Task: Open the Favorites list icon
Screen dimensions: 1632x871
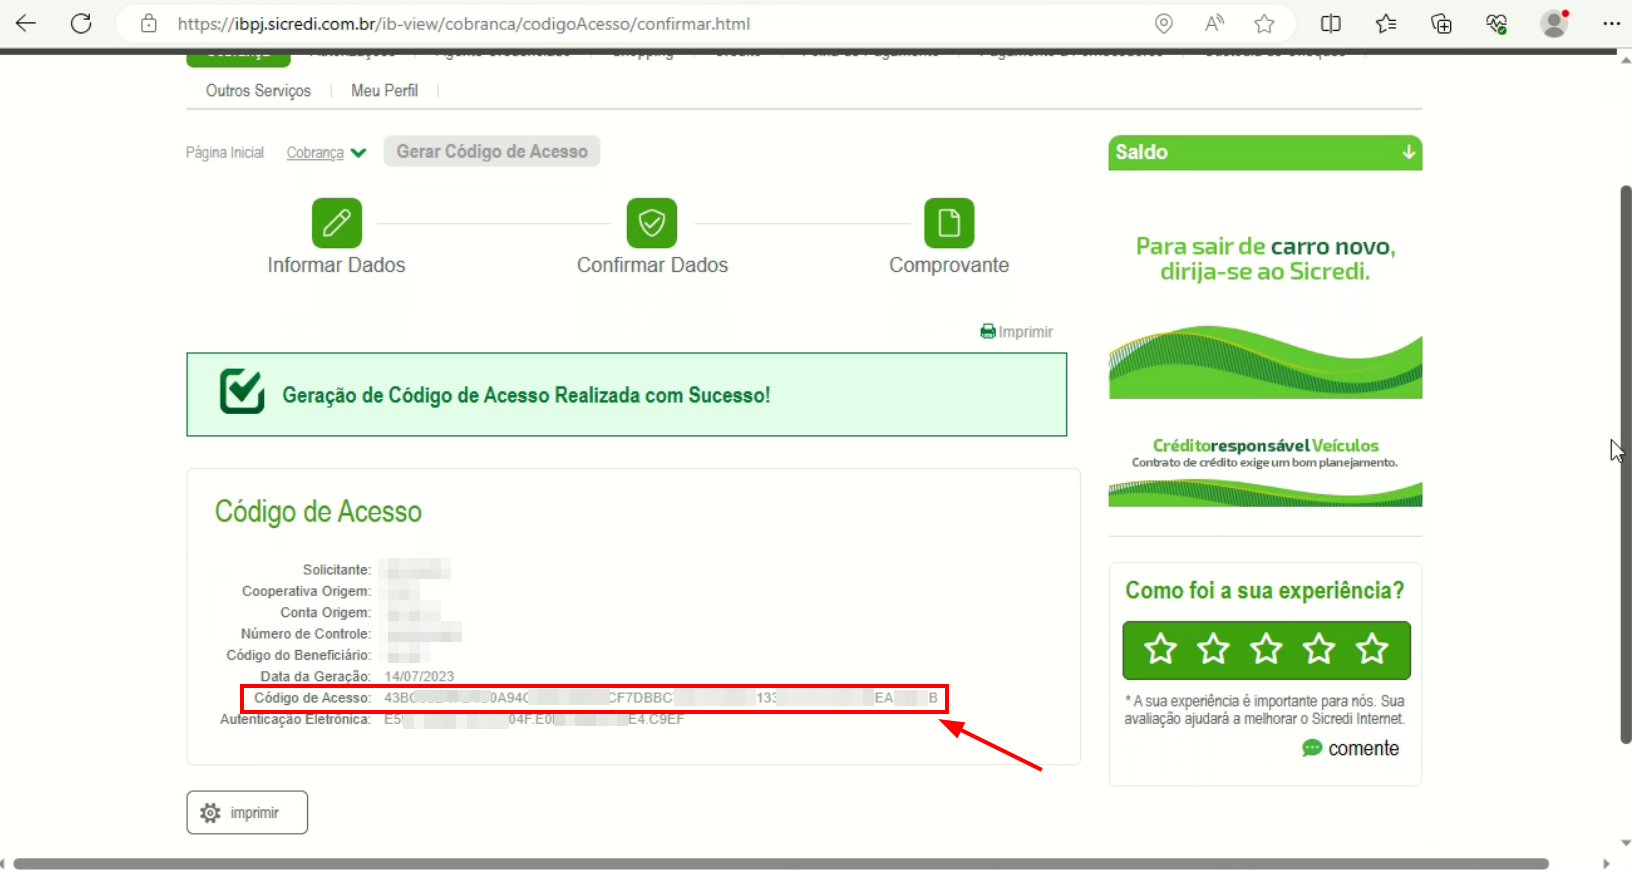Action: pyautogui.click(x=1385, y=24)
